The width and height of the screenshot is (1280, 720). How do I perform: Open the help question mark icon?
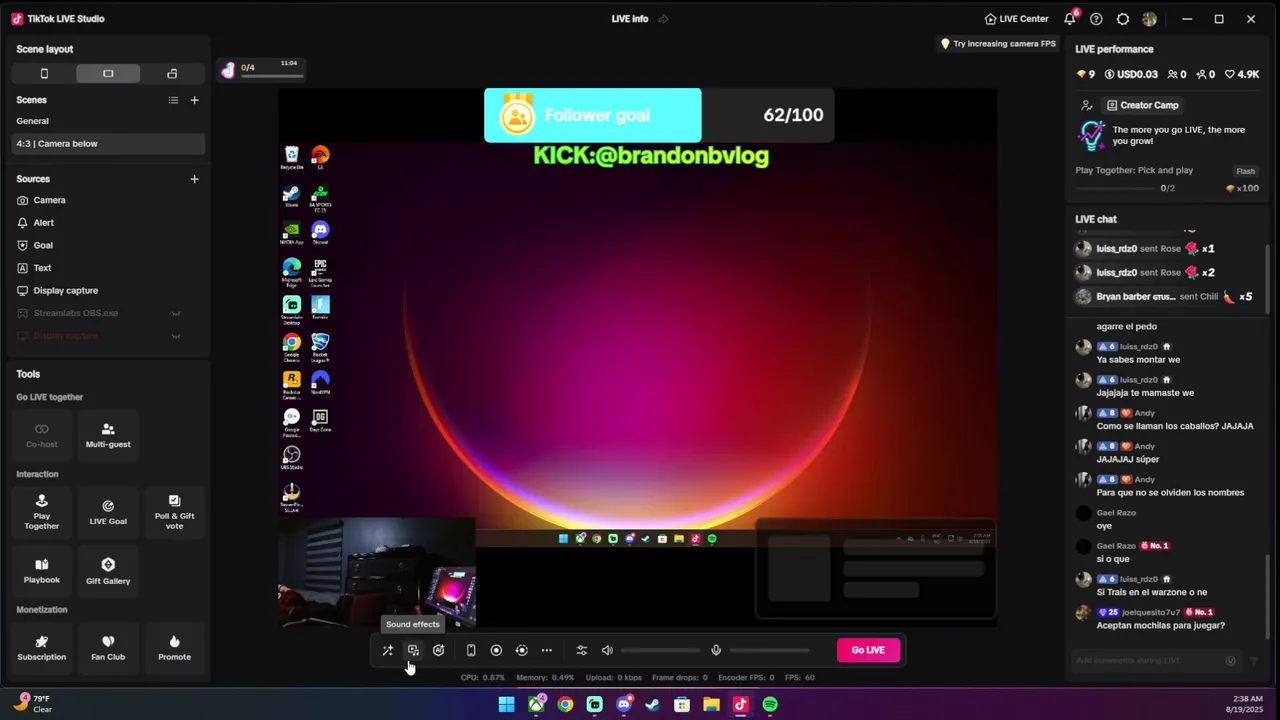coord(1096,19)
